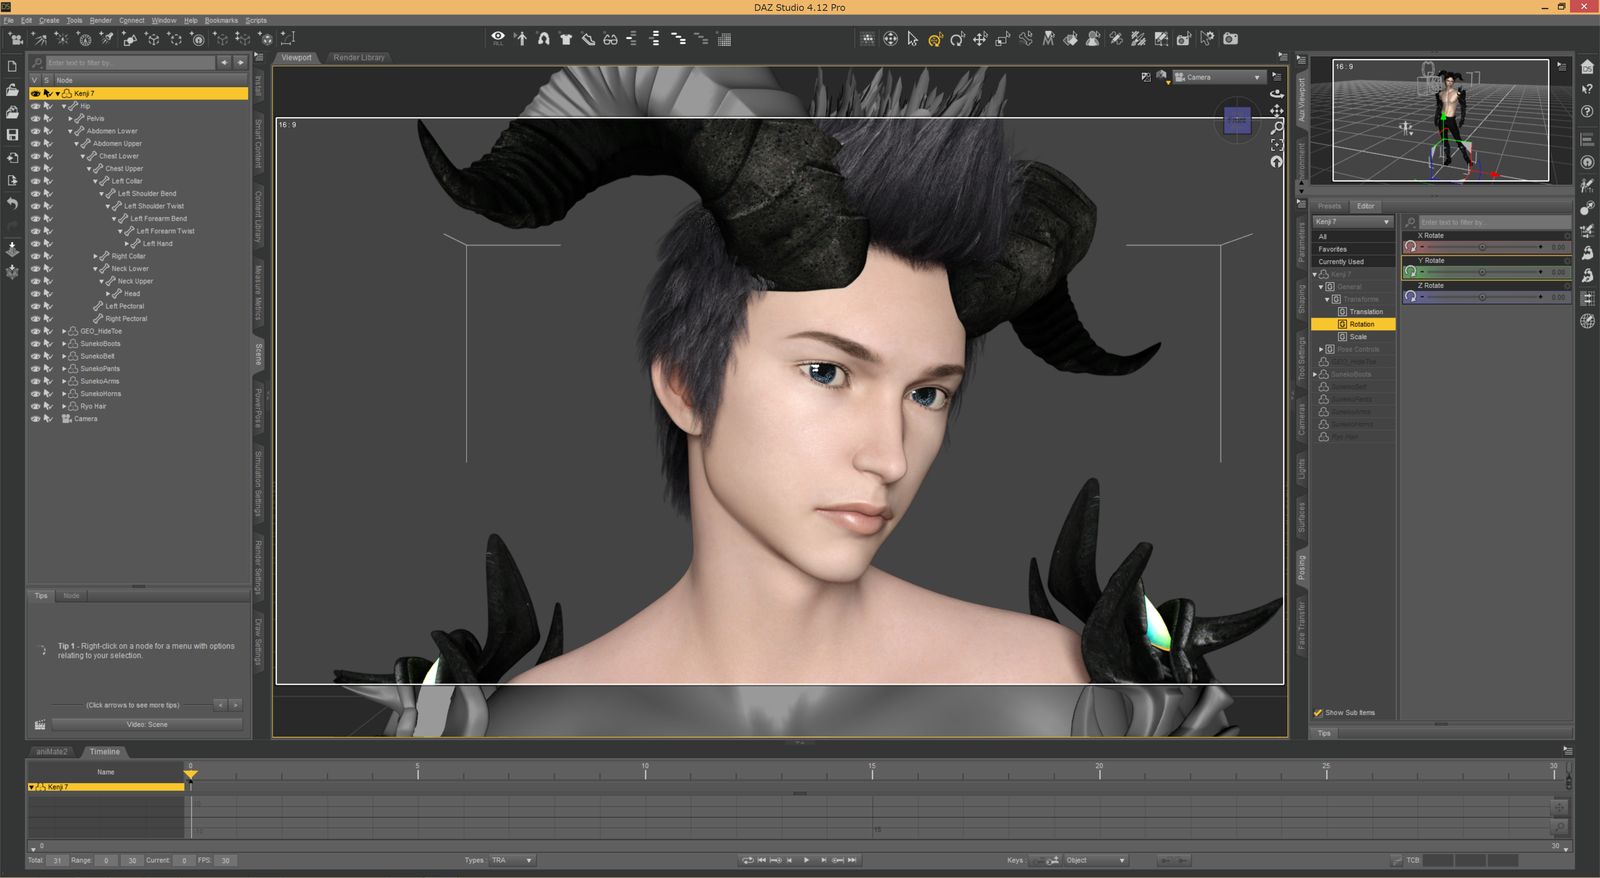Click the timeline Play button
Image resolution: width=1600 pixels, height=878 pixels.
806,860
